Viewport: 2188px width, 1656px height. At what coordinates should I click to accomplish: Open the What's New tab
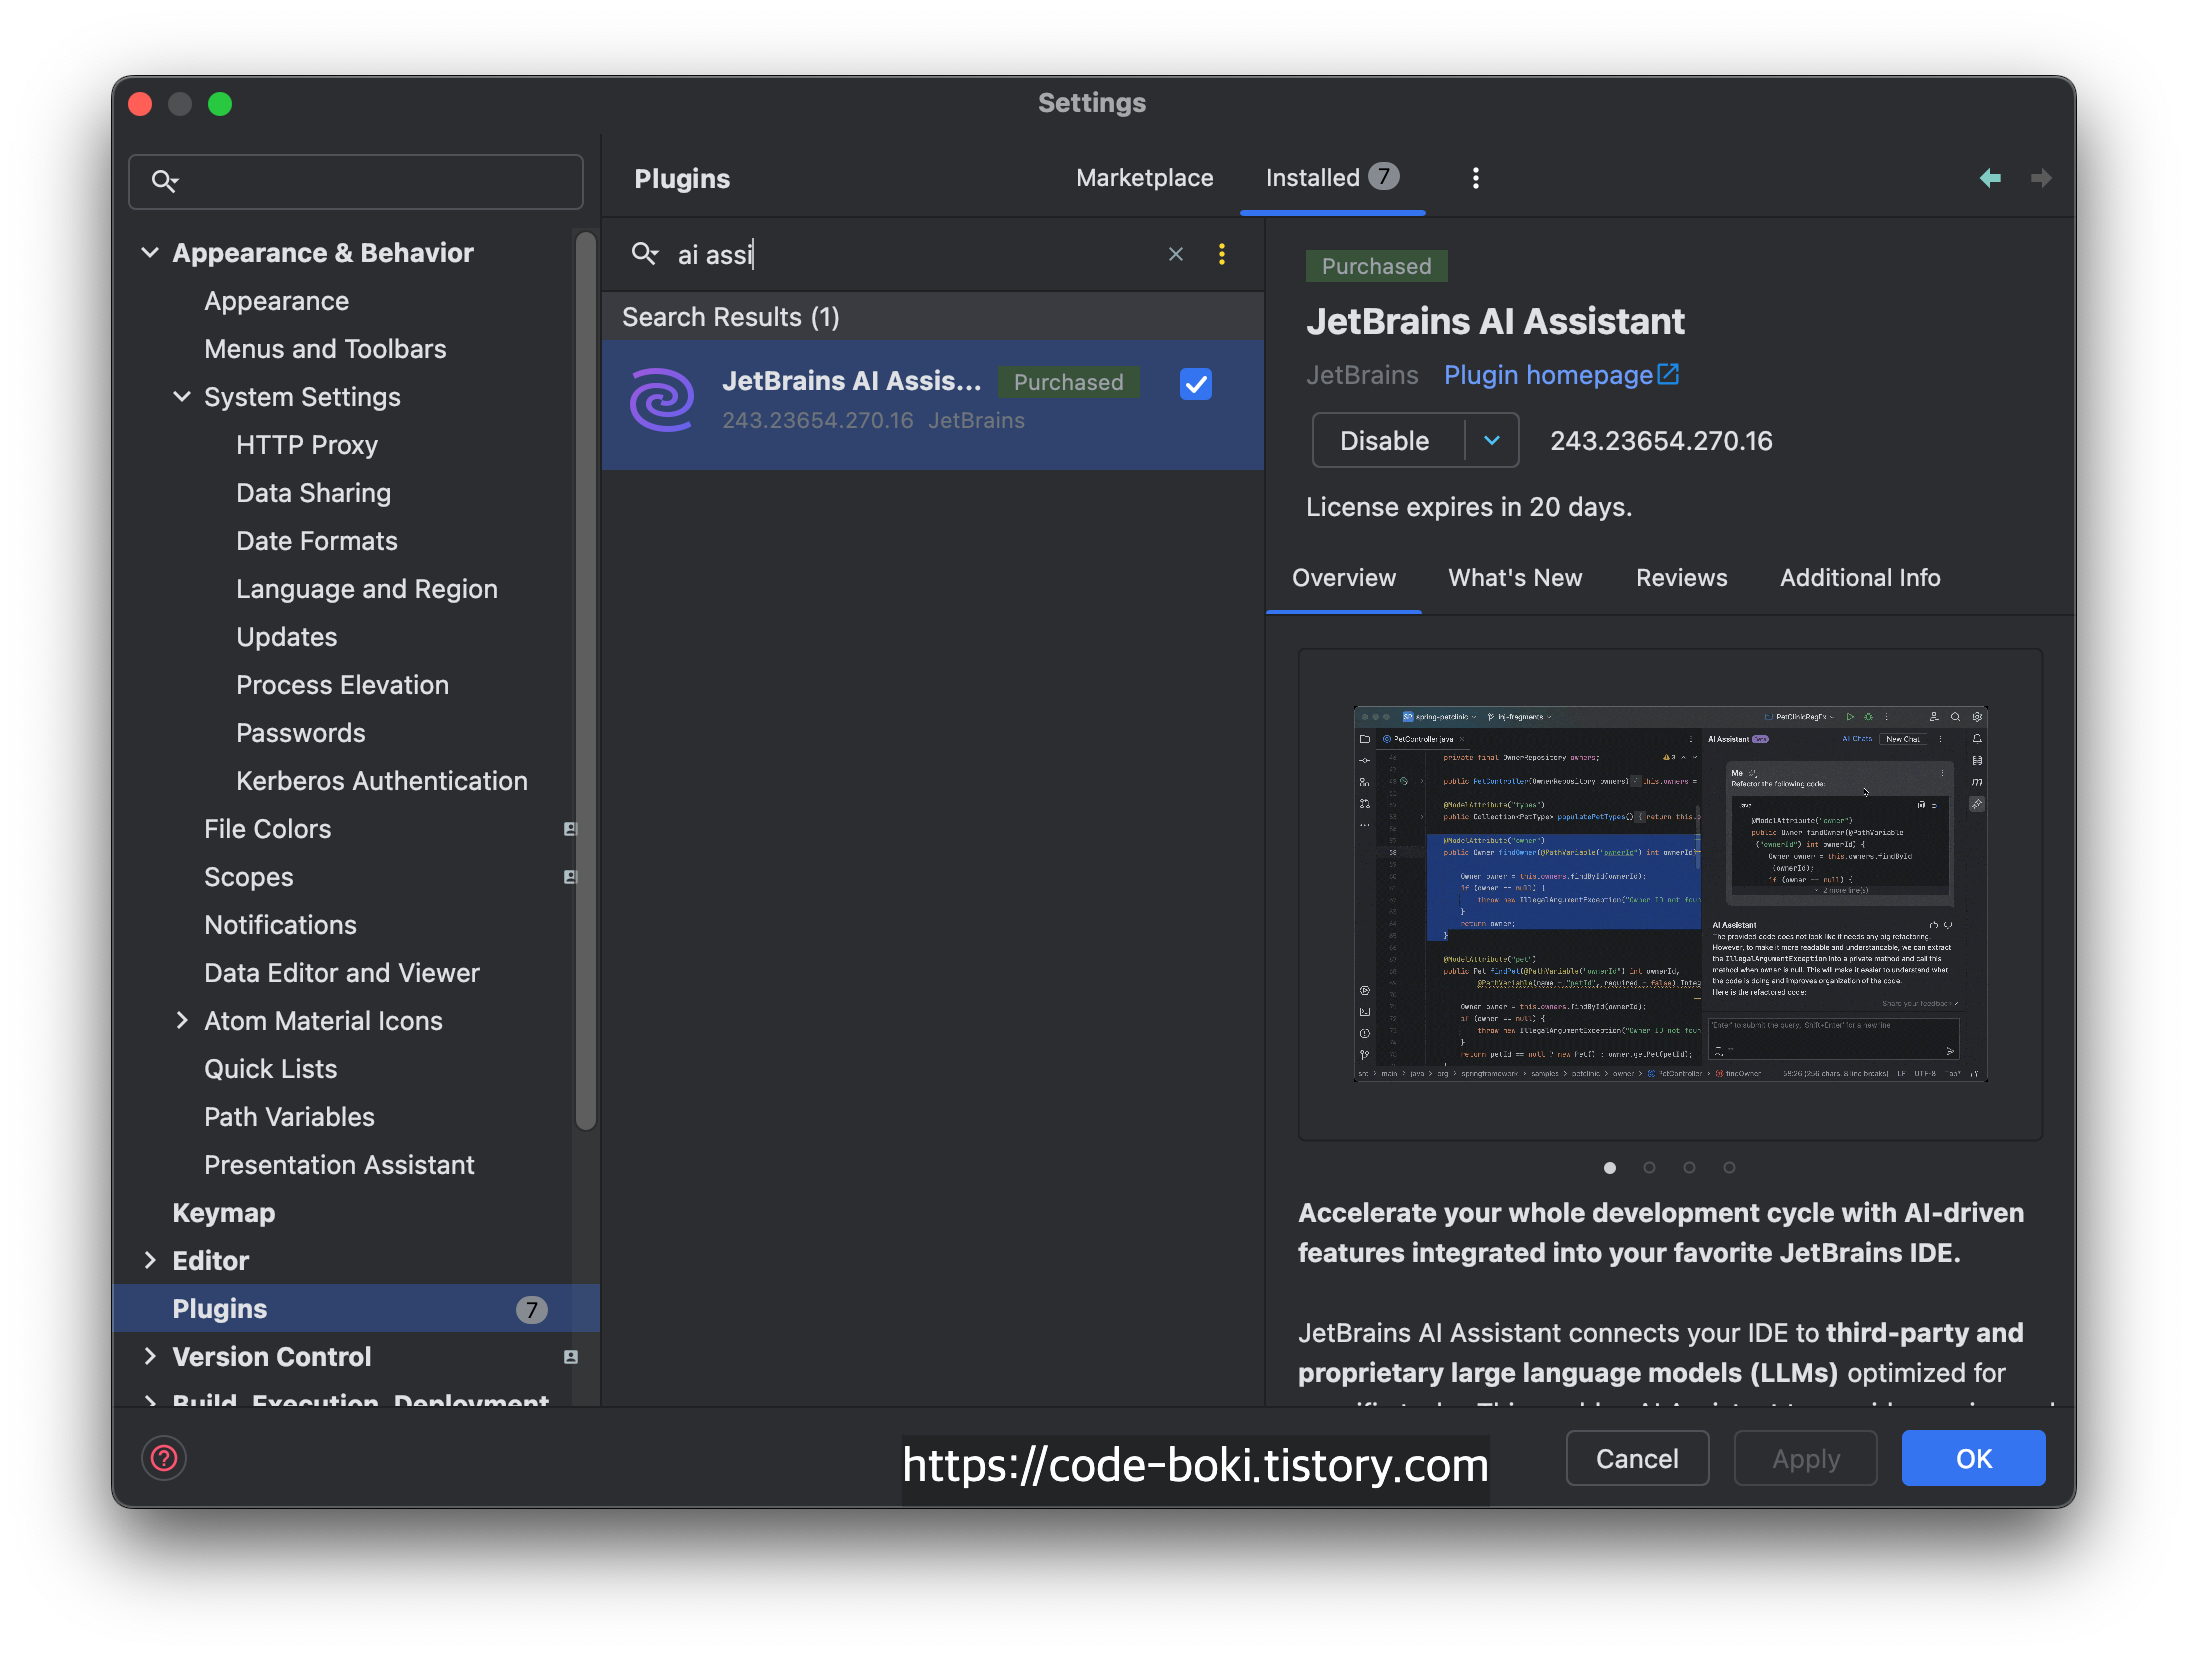(1515, 578)
